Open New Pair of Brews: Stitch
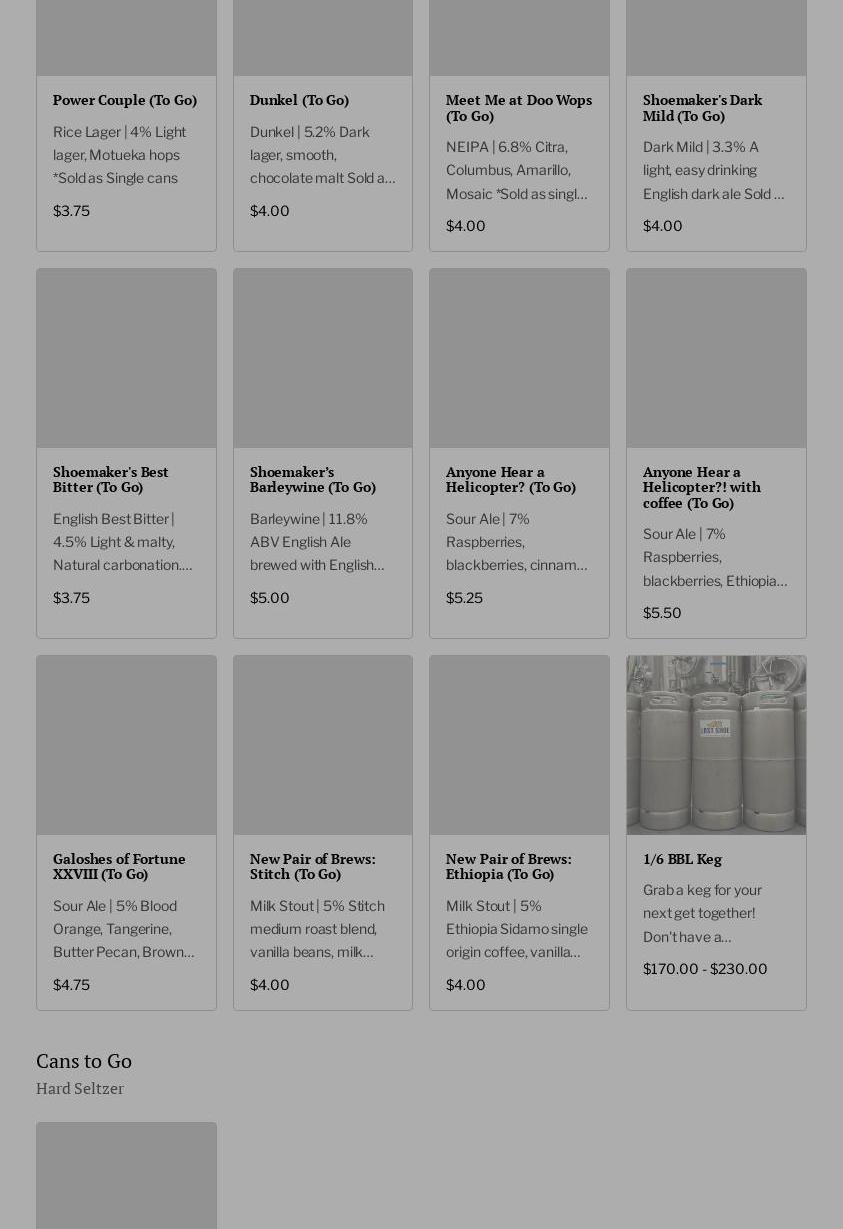 point(312,866)
